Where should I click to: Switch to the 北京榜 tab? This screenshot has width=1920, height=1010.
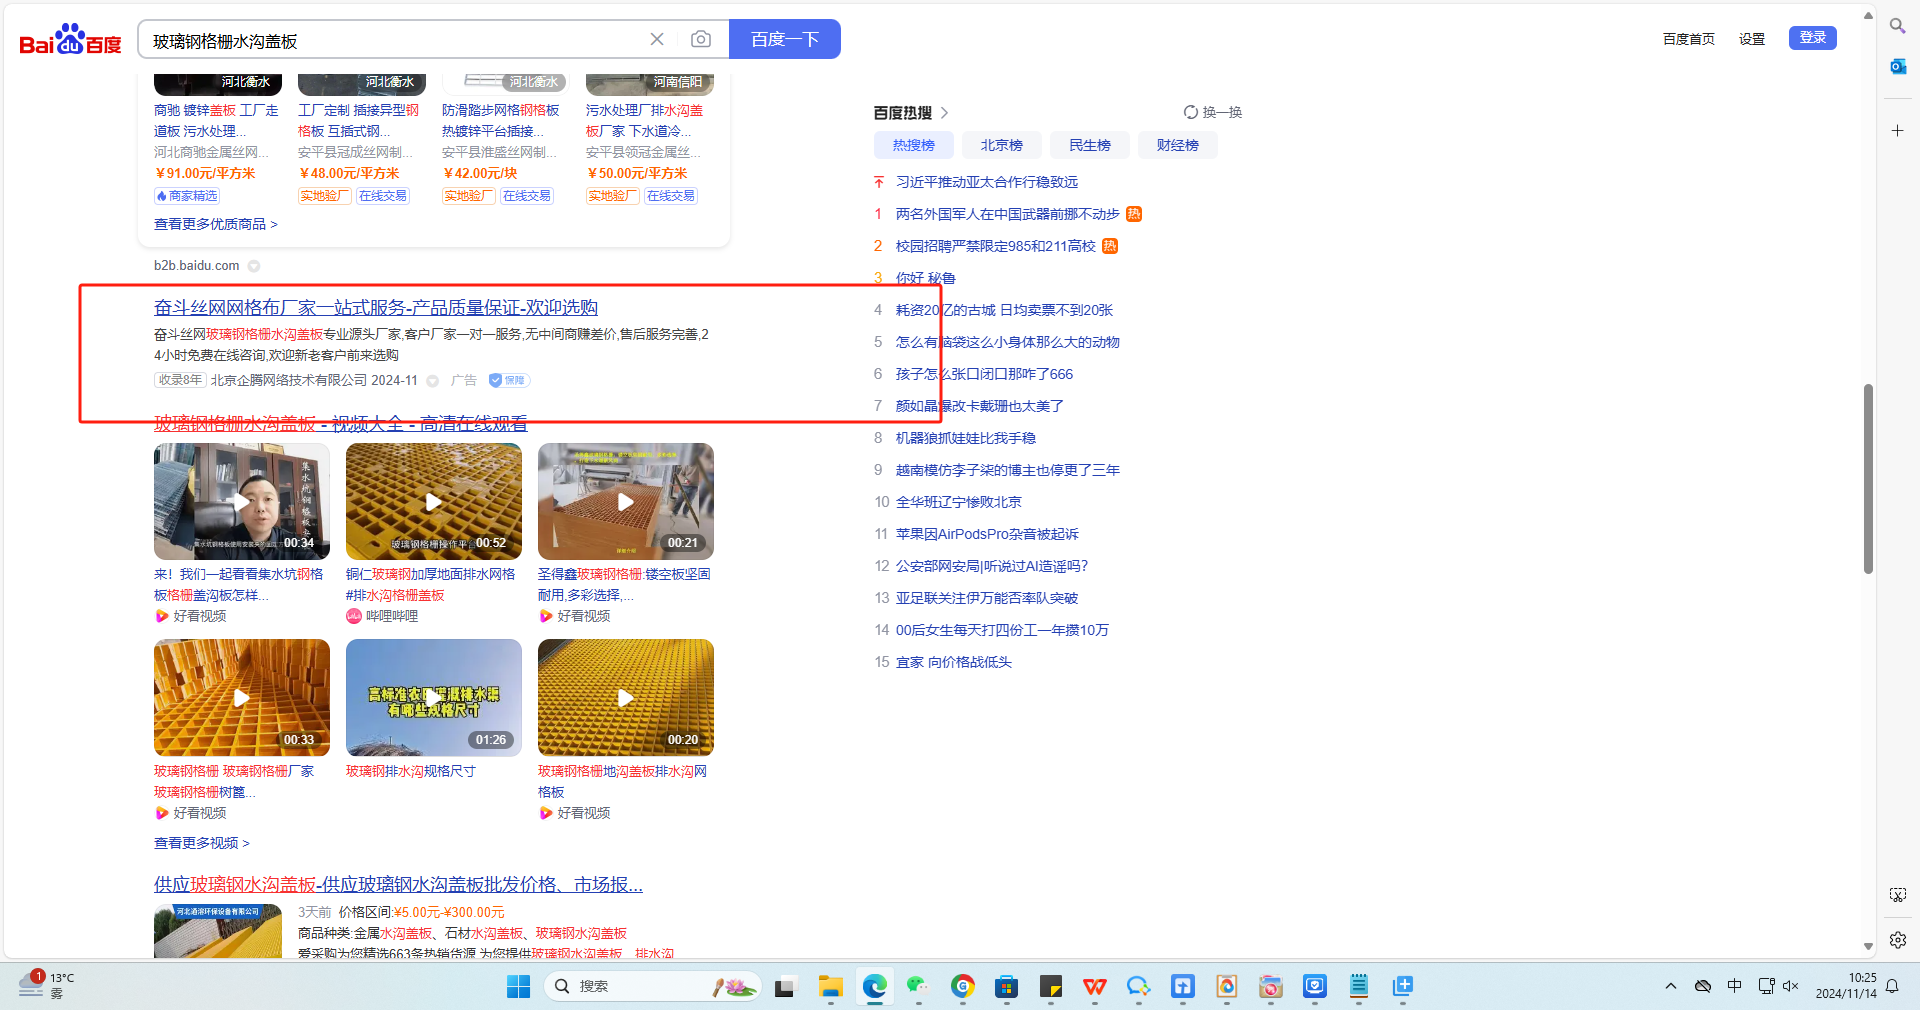(1001, 145)
